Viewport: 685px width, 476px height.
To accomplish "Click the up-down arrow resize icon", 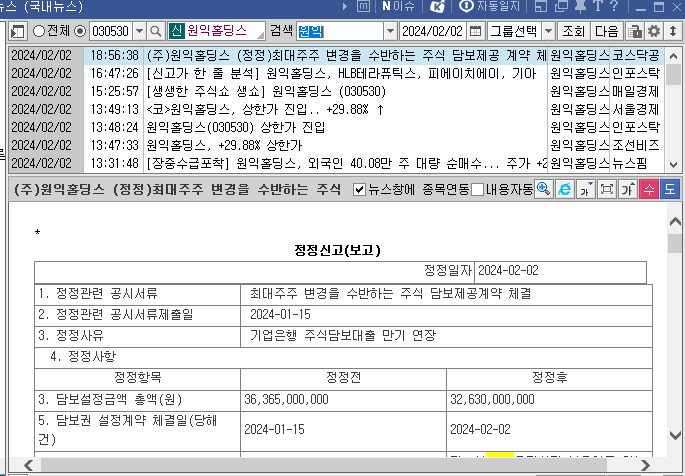I will tap(673, 31).
